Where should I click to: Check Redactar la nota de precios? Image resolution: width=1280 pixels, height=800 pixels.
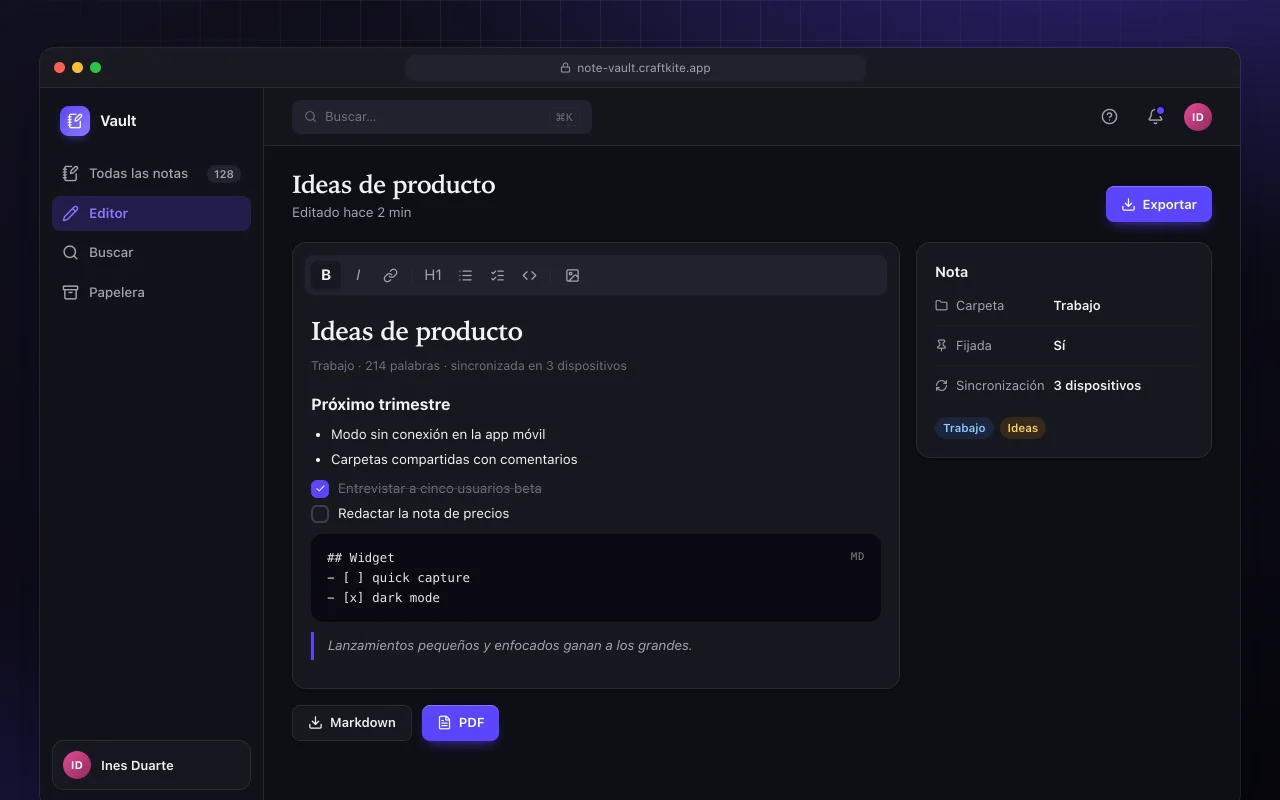320,514
